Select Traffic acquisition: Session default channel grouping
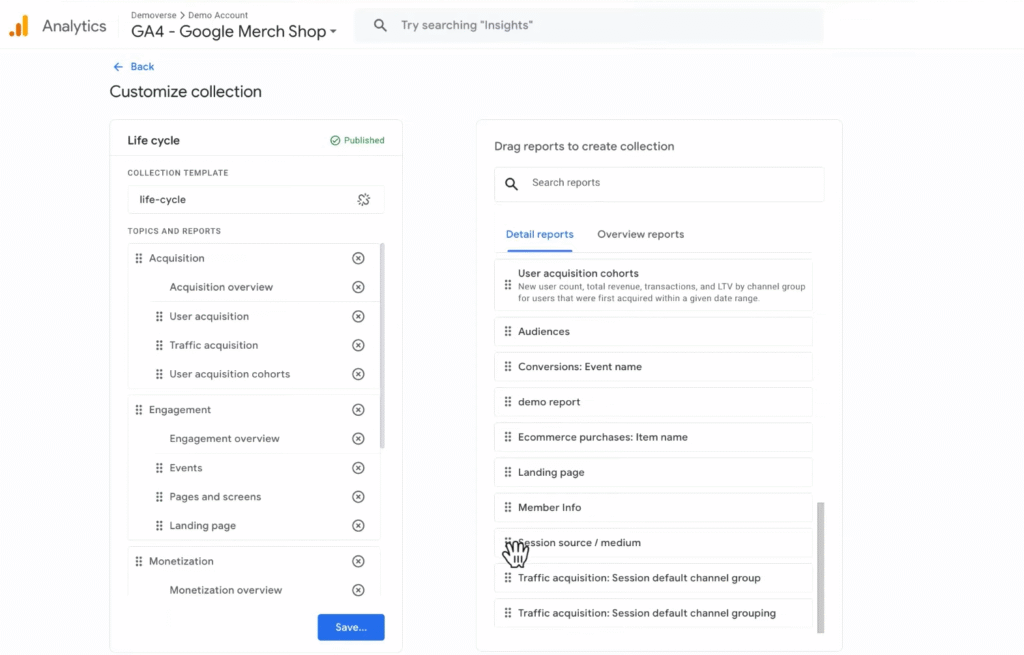The width and height of the screenshot is (1024, 655). (x=653, y=614)
